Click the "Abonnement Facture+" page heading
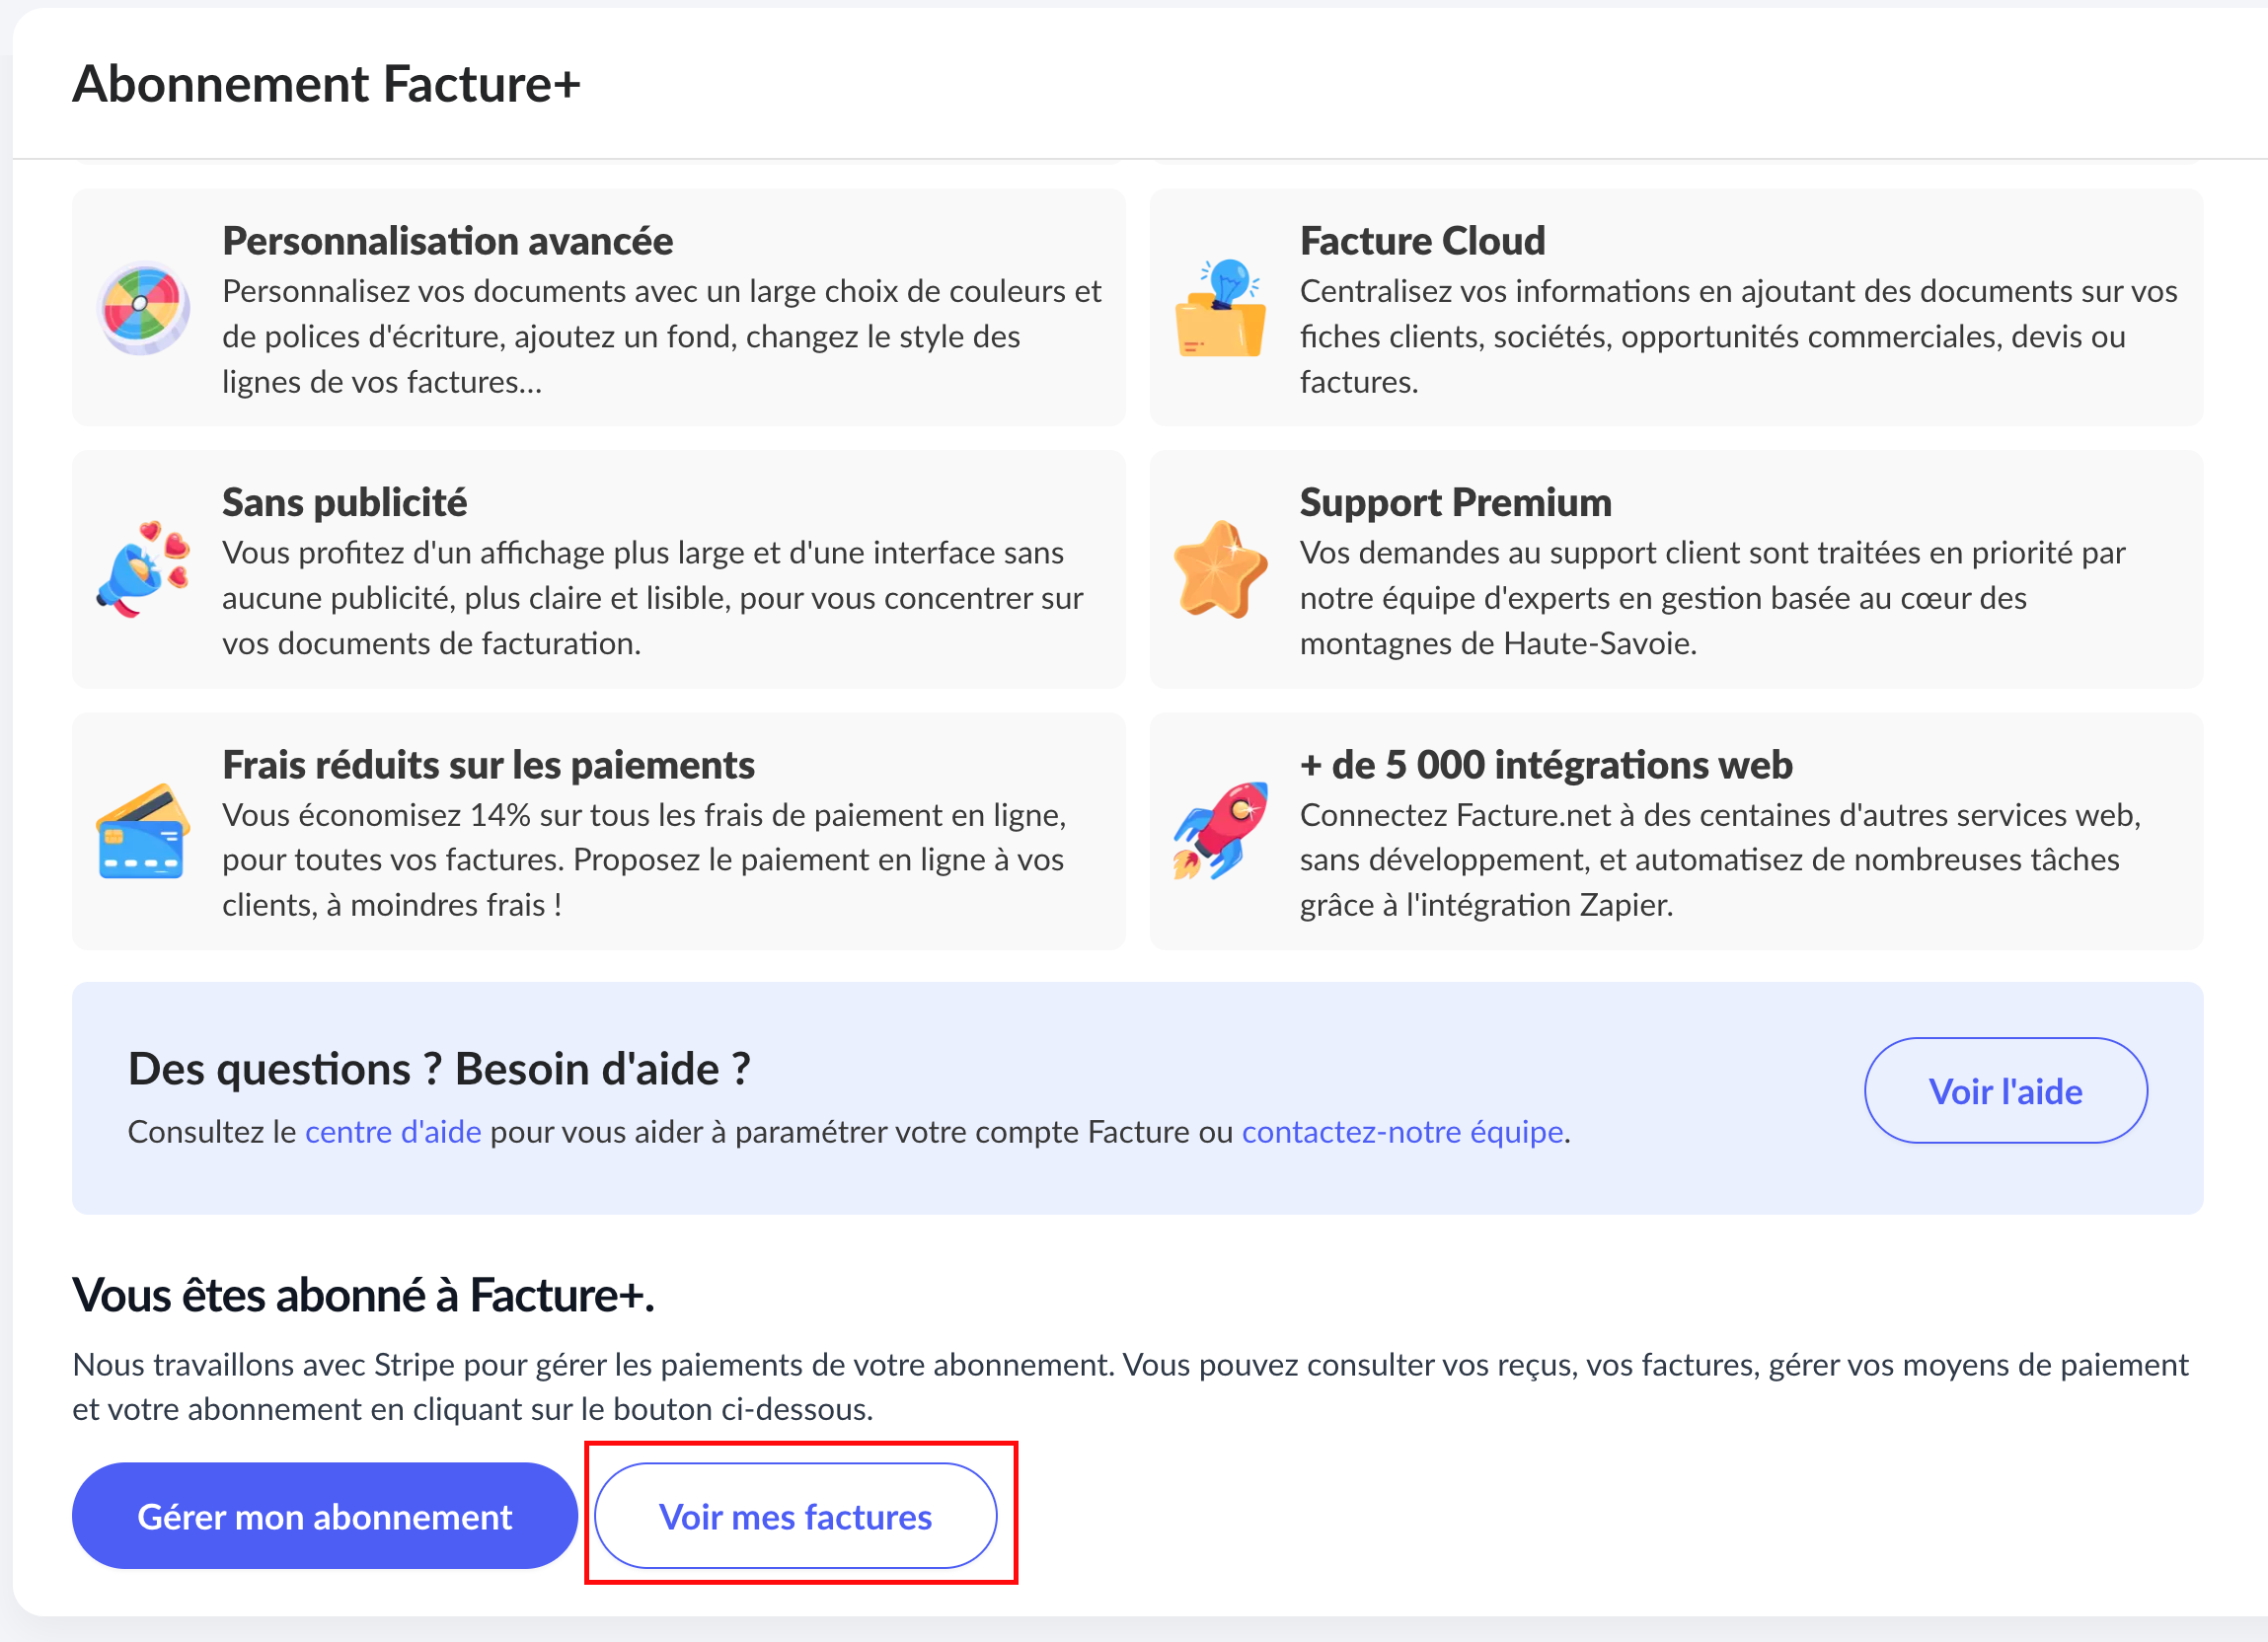Screen dimensions: 2268x1642 pyautogui.click(x=326, y=84)
